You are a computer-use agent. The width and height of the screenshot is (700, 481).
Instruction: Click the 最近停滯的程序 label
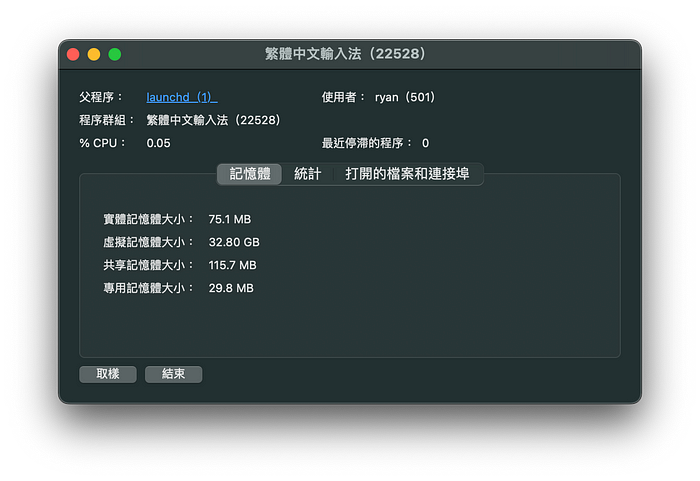(367, 143)
